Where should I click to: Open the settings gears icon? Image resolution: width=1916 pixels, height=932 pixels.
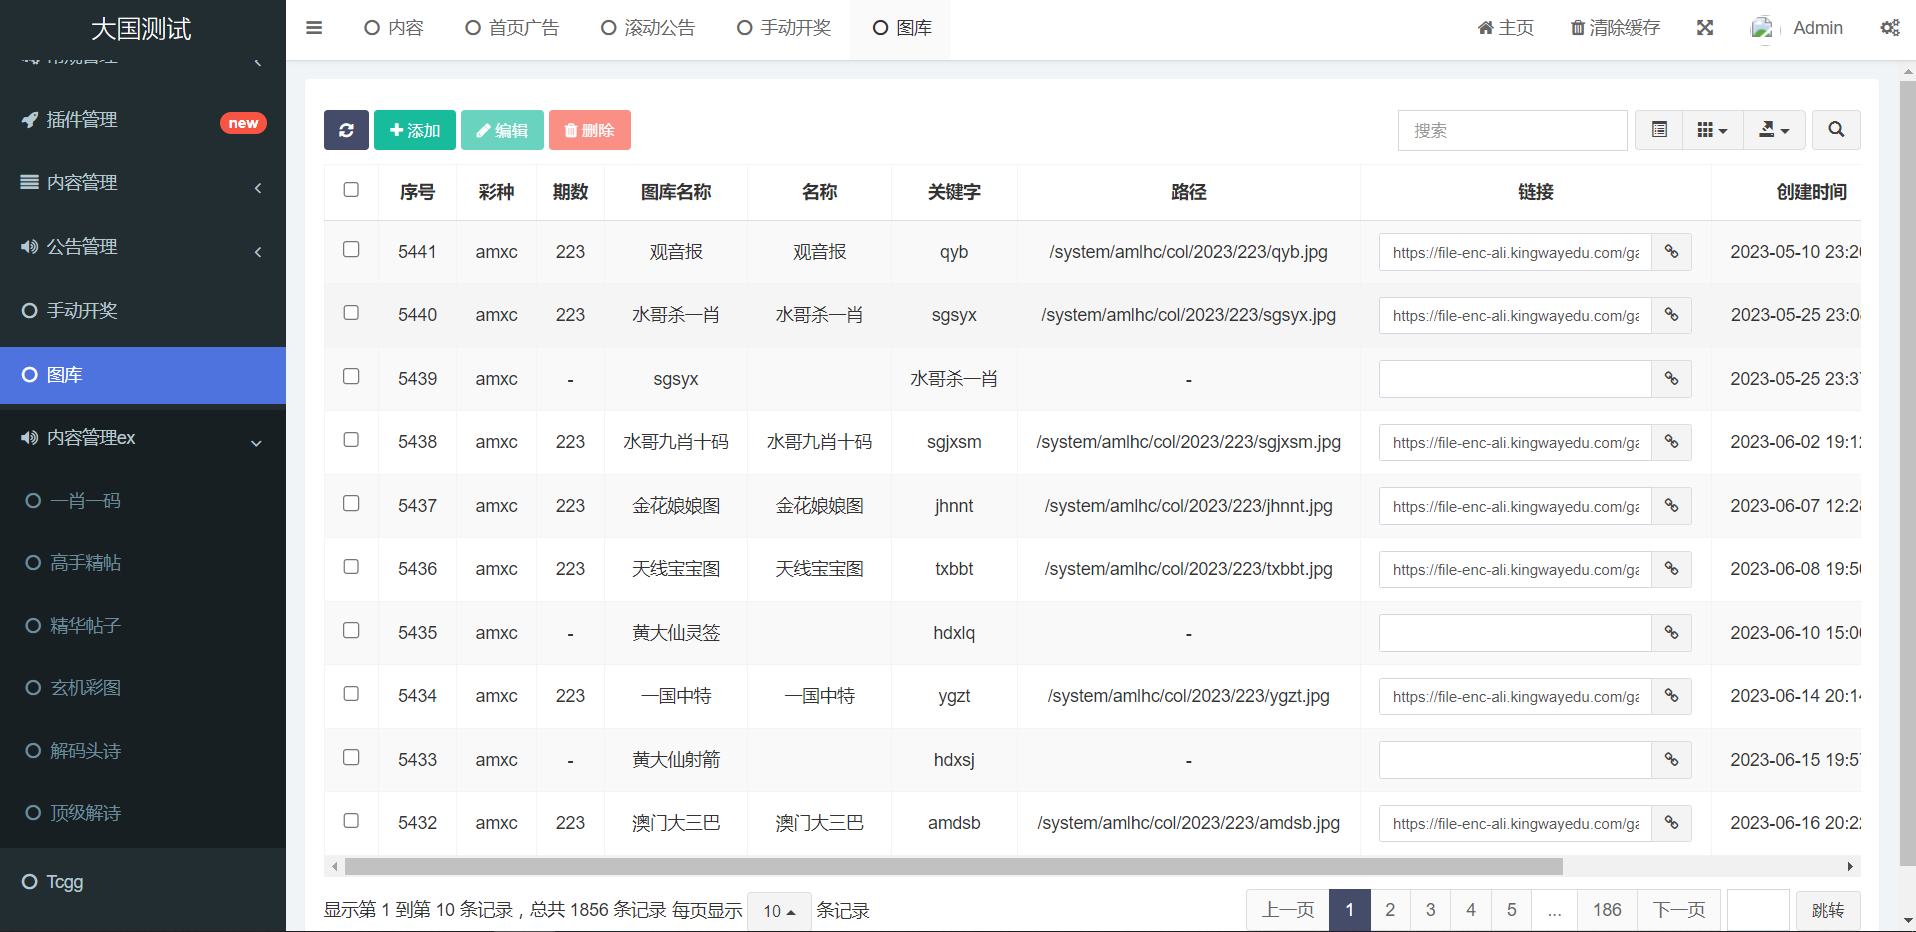pos(1889,28)
